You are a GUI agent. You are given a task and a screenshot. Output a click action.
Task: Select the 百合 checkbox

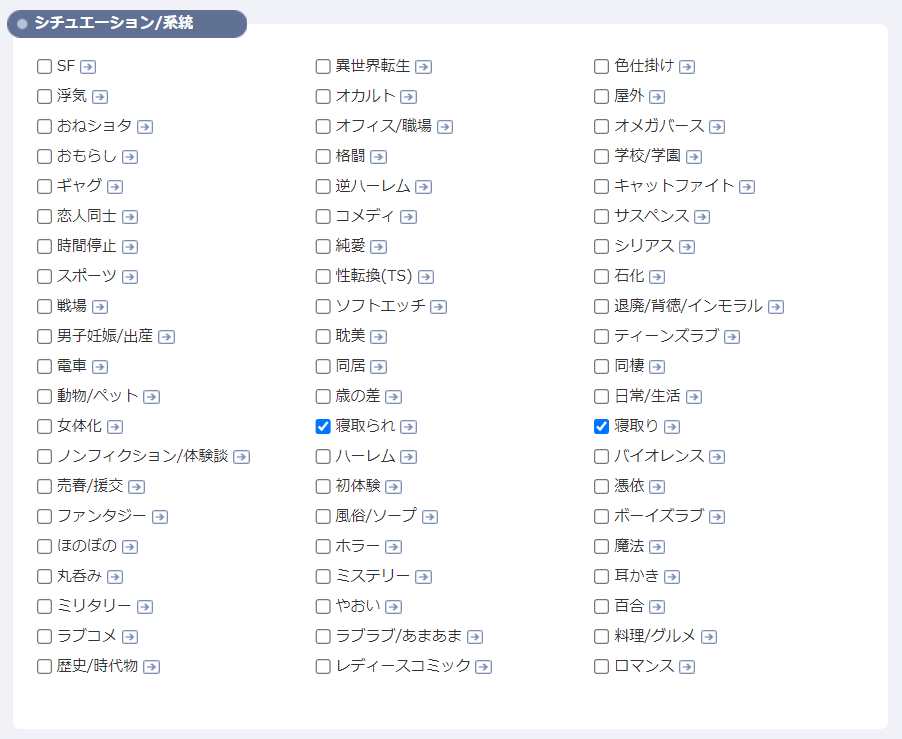pyautogui.click(x=601, y=606)
